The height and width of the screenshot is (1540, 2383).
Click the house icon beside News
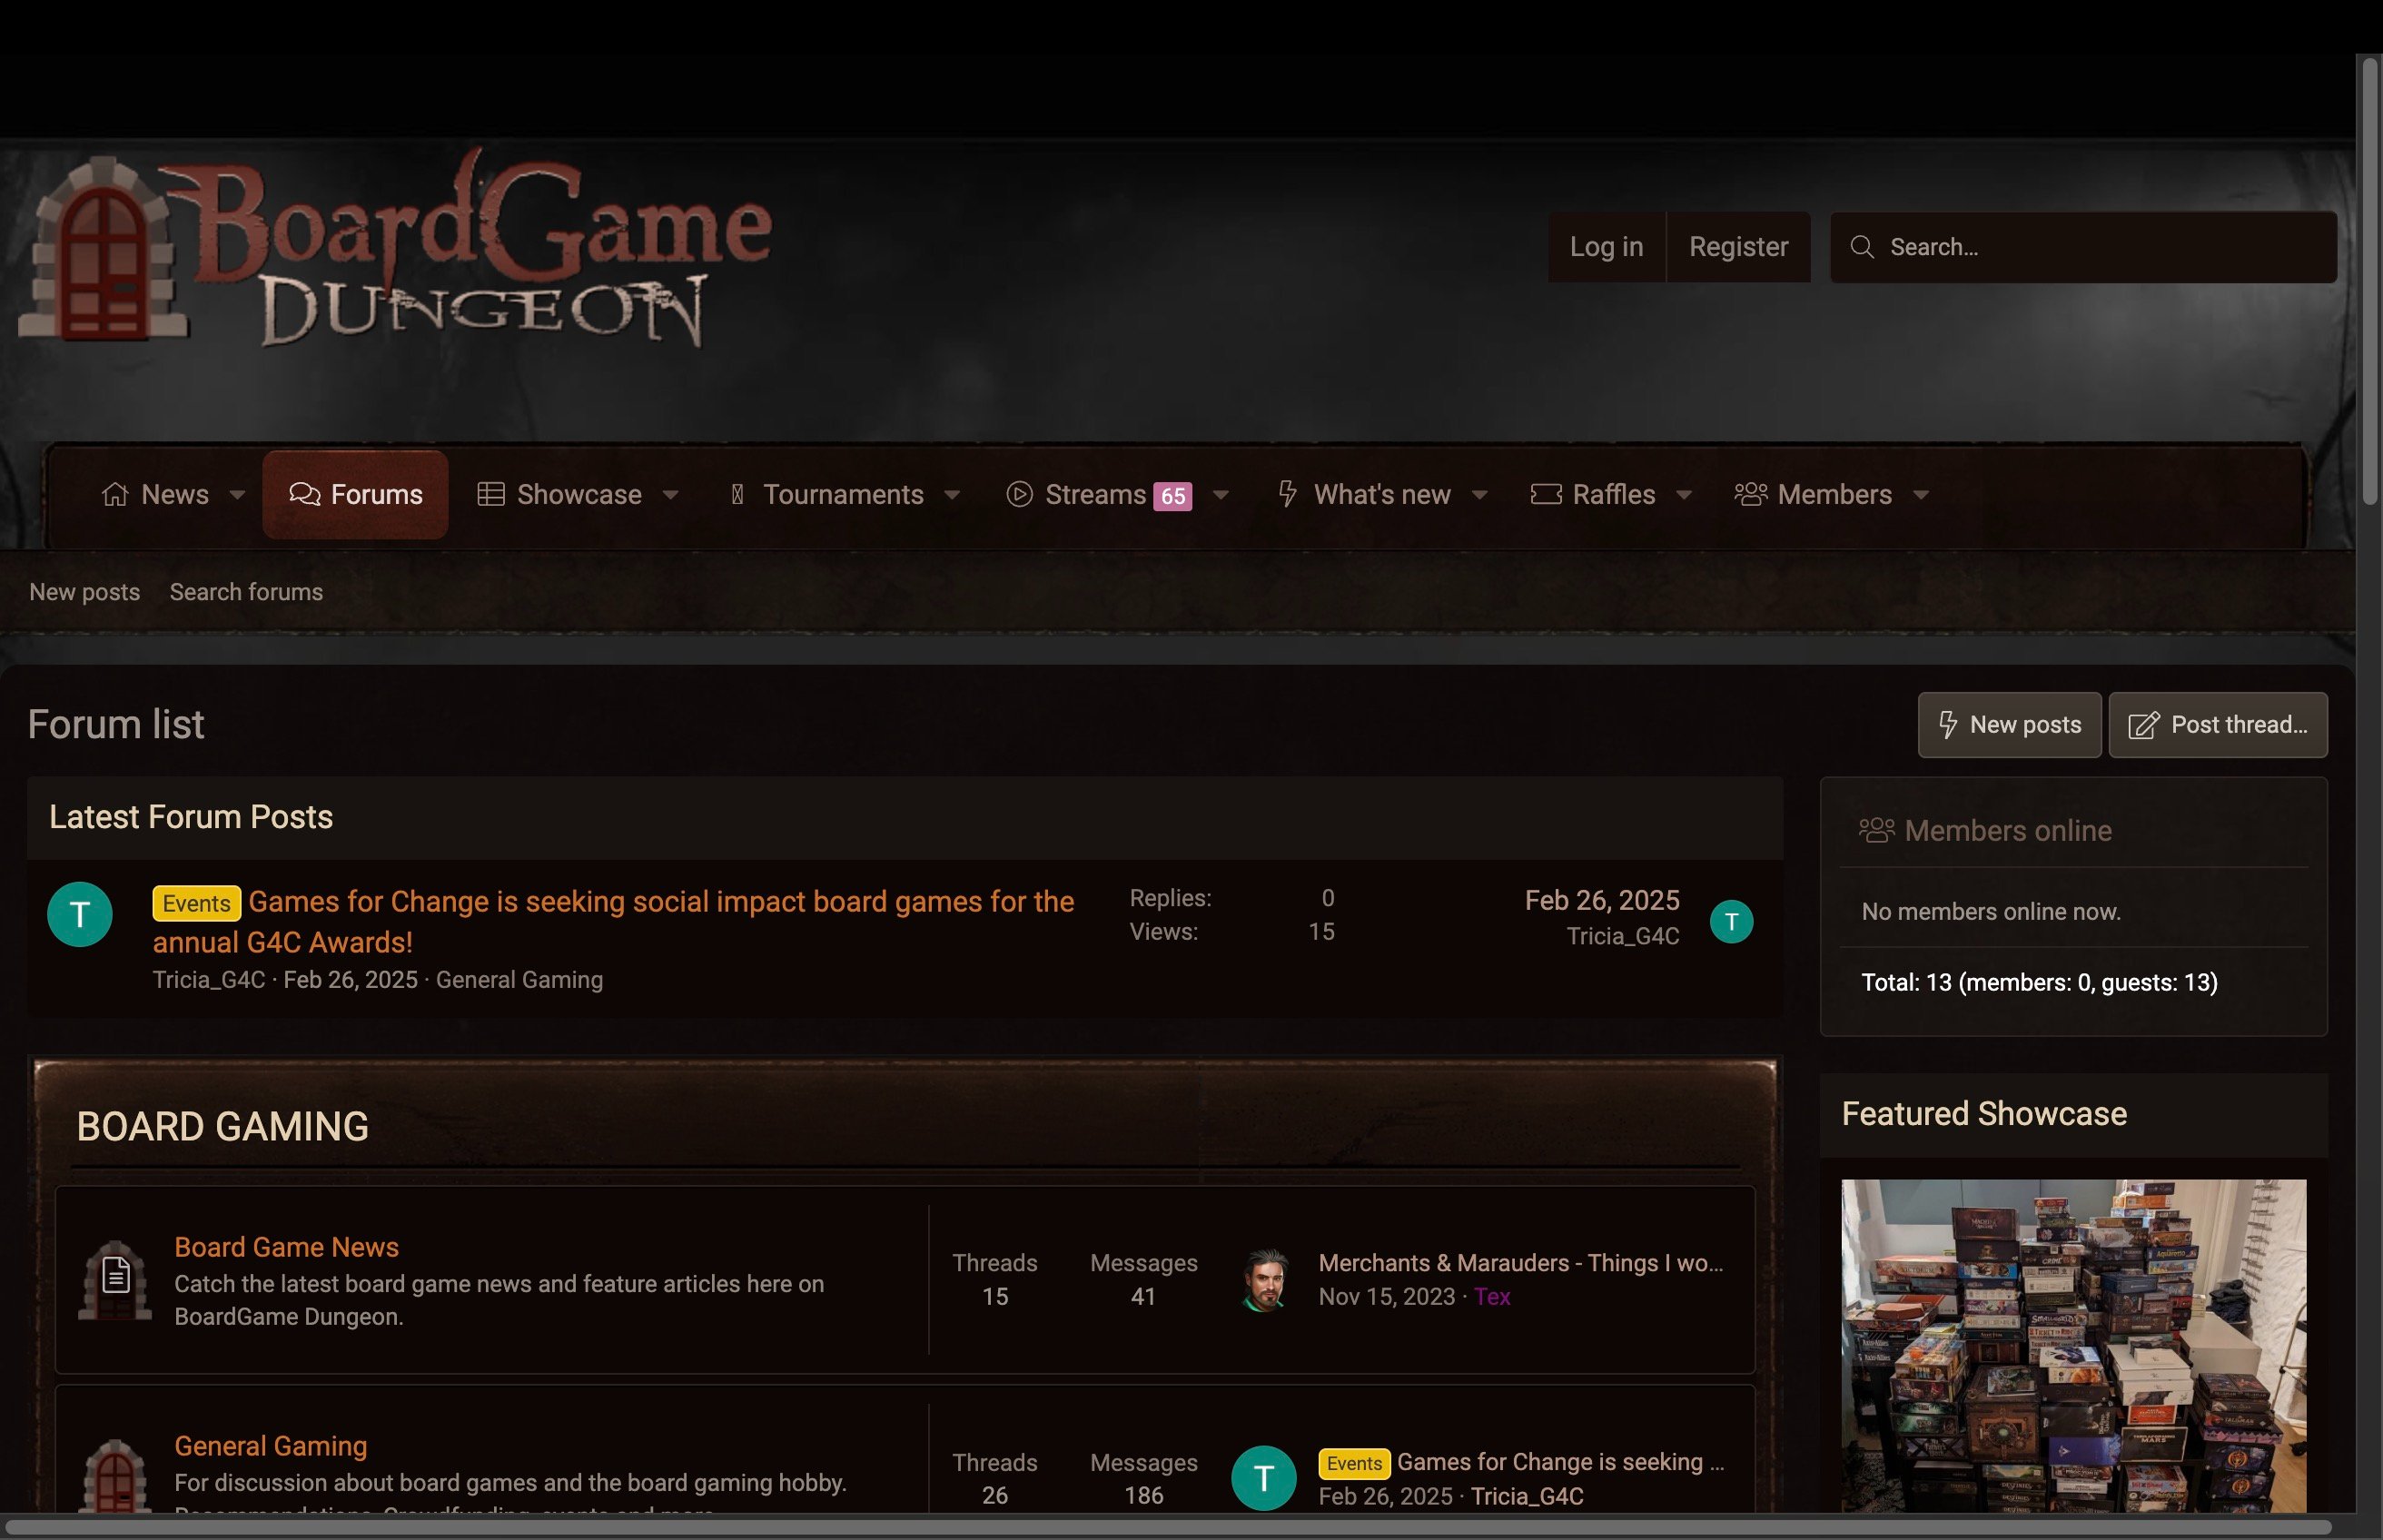115,494
